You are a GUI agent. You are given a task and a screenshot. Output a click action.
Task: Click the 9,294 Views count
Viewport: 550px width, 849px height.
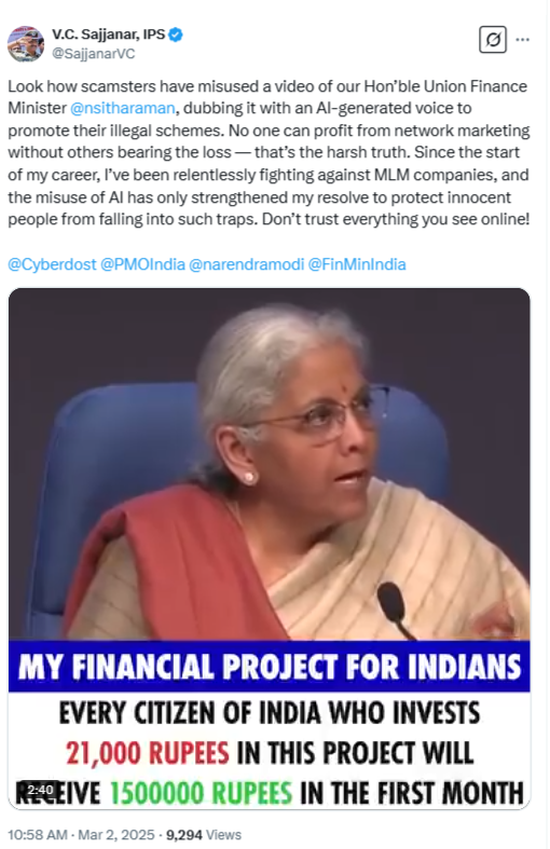click(x=204, y=835)
